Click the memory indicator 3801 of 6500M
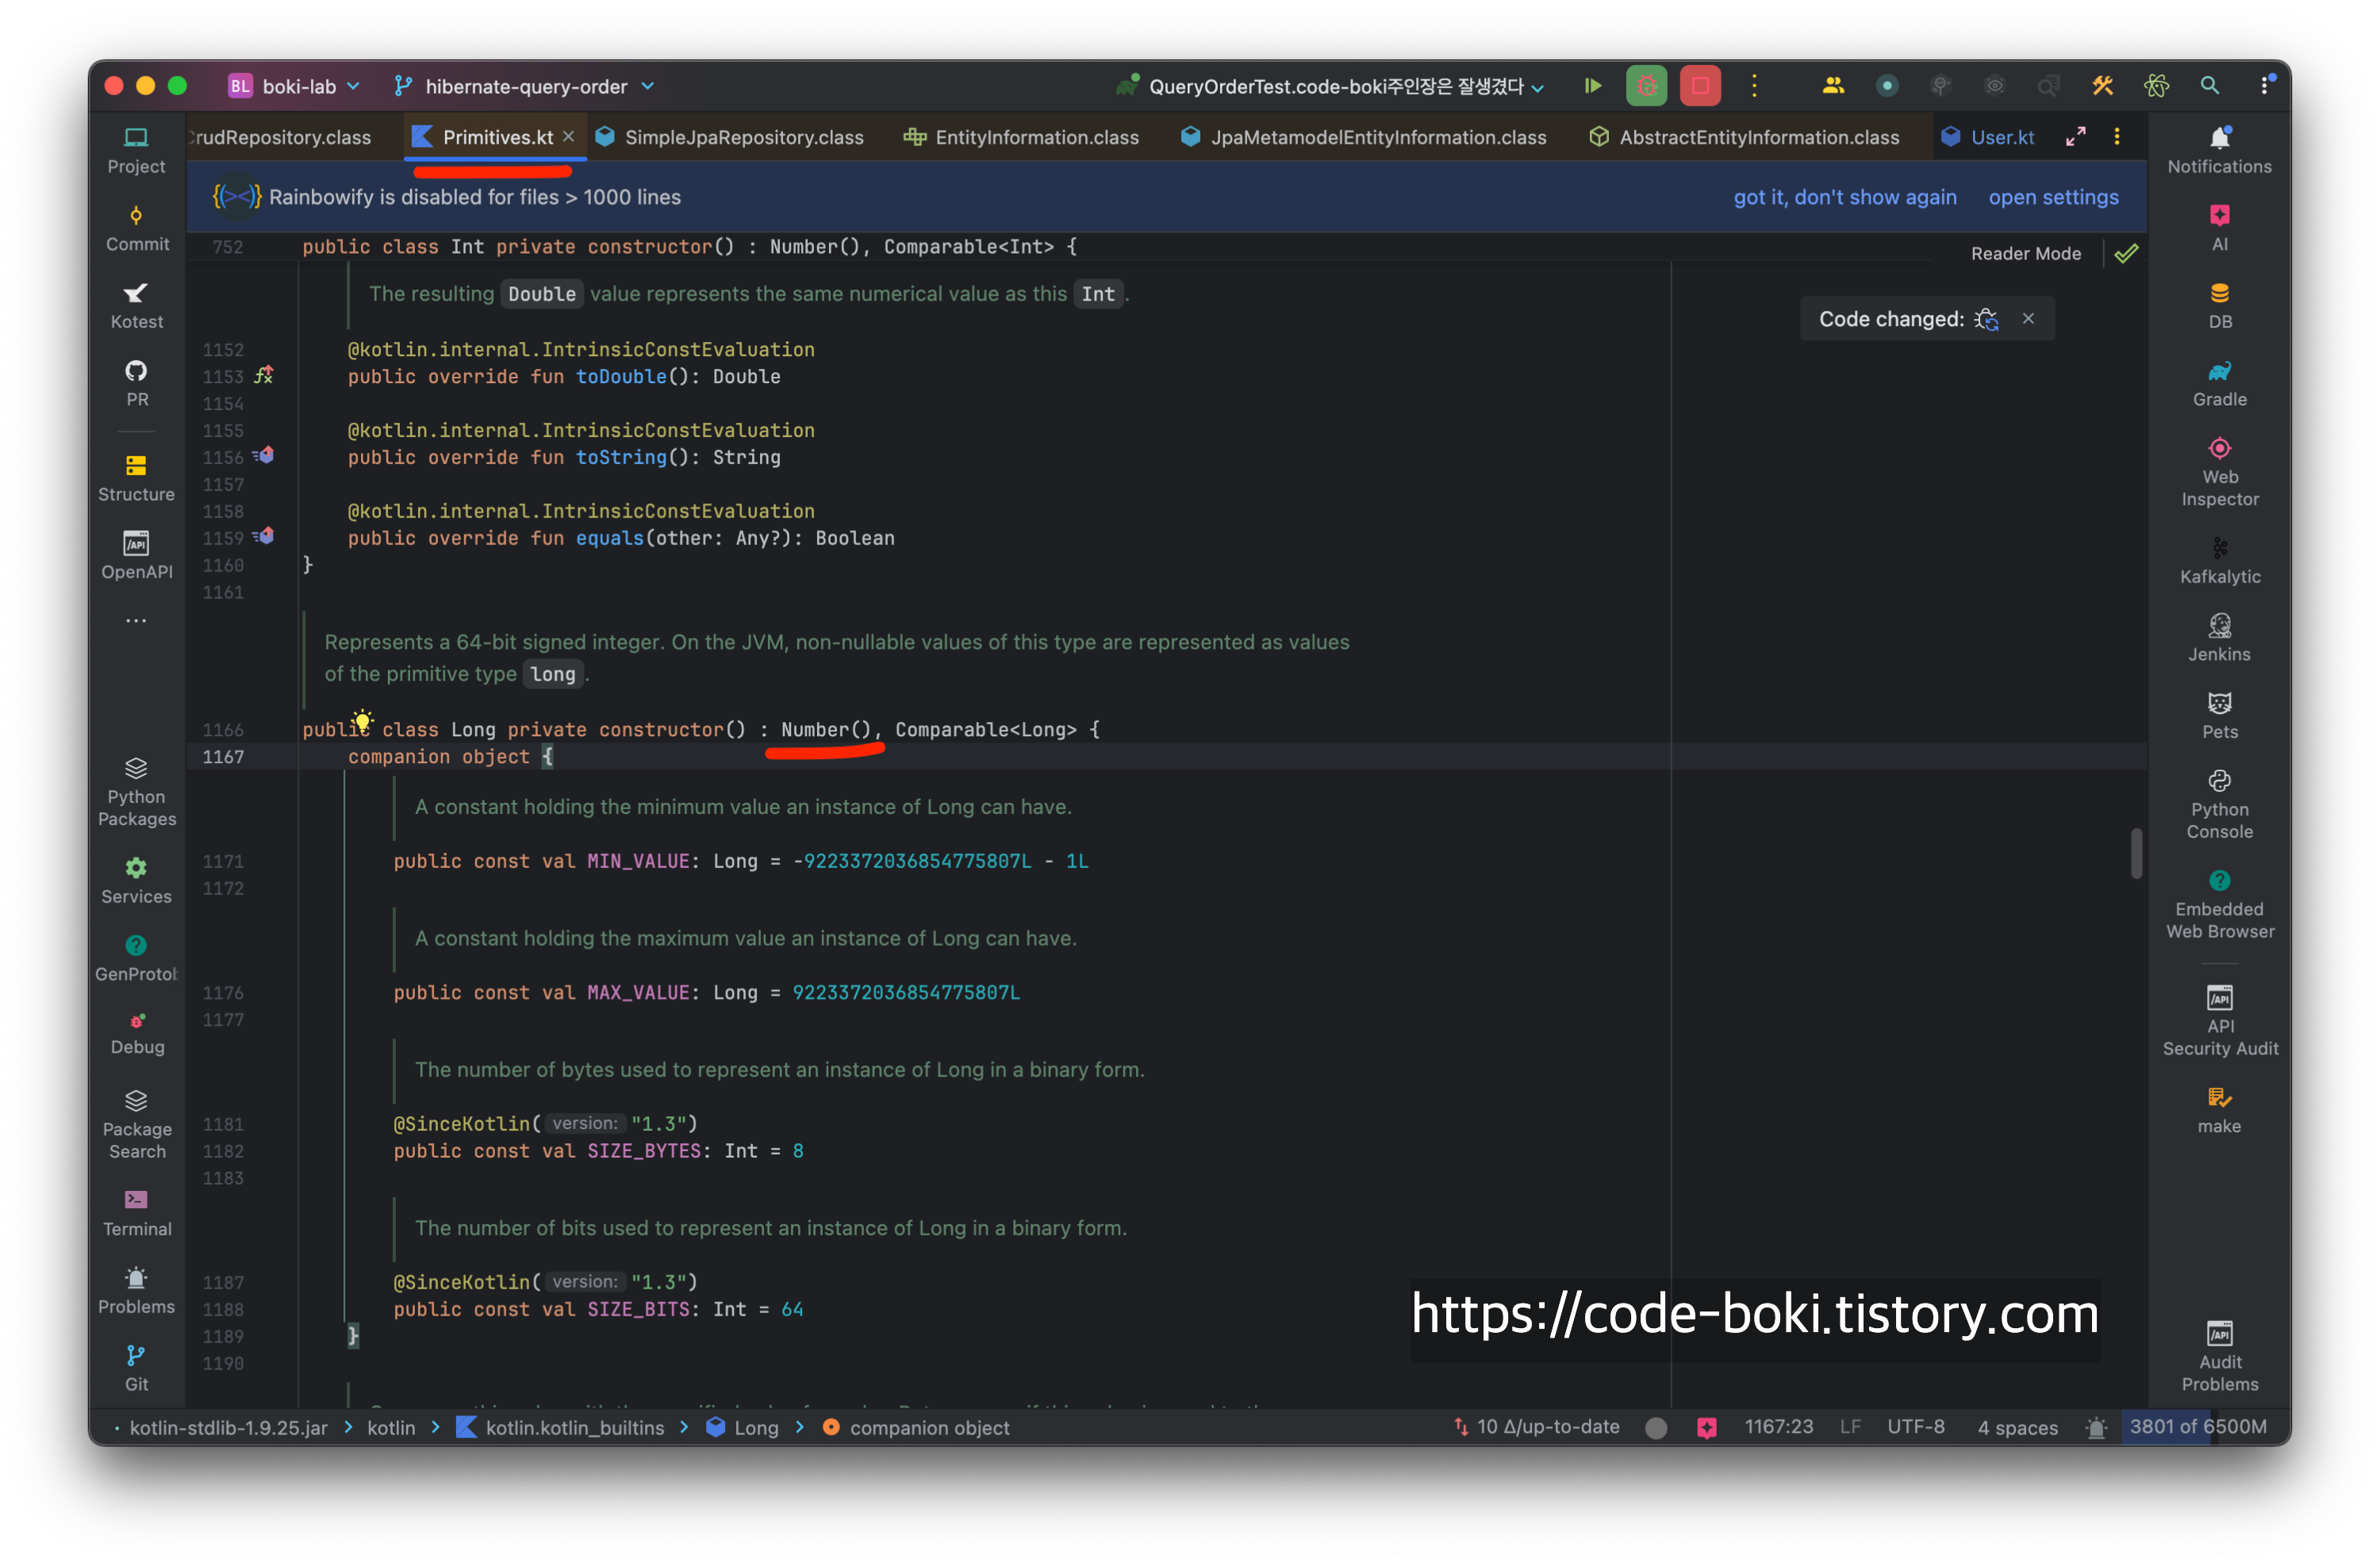Viewport: 2380px width, 1563px height. (2197, 1427)
